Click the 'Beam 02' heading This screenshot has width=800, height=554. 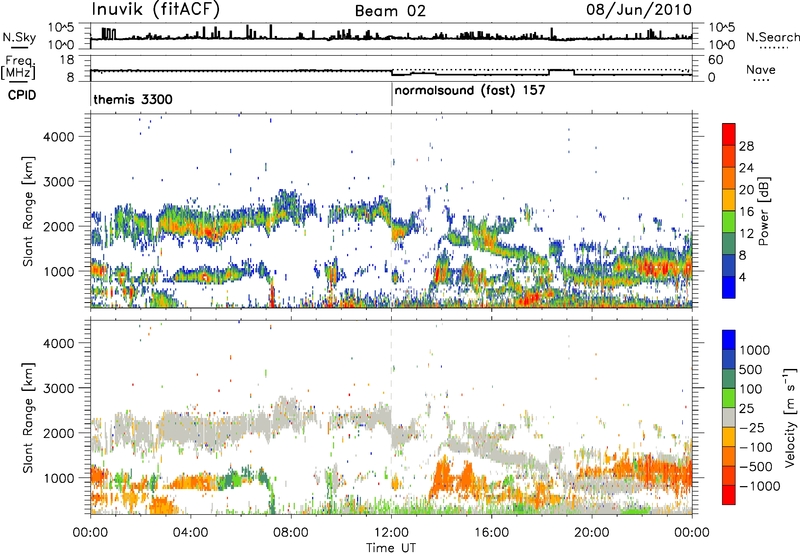pyautogui.click(x=390, y=11)
